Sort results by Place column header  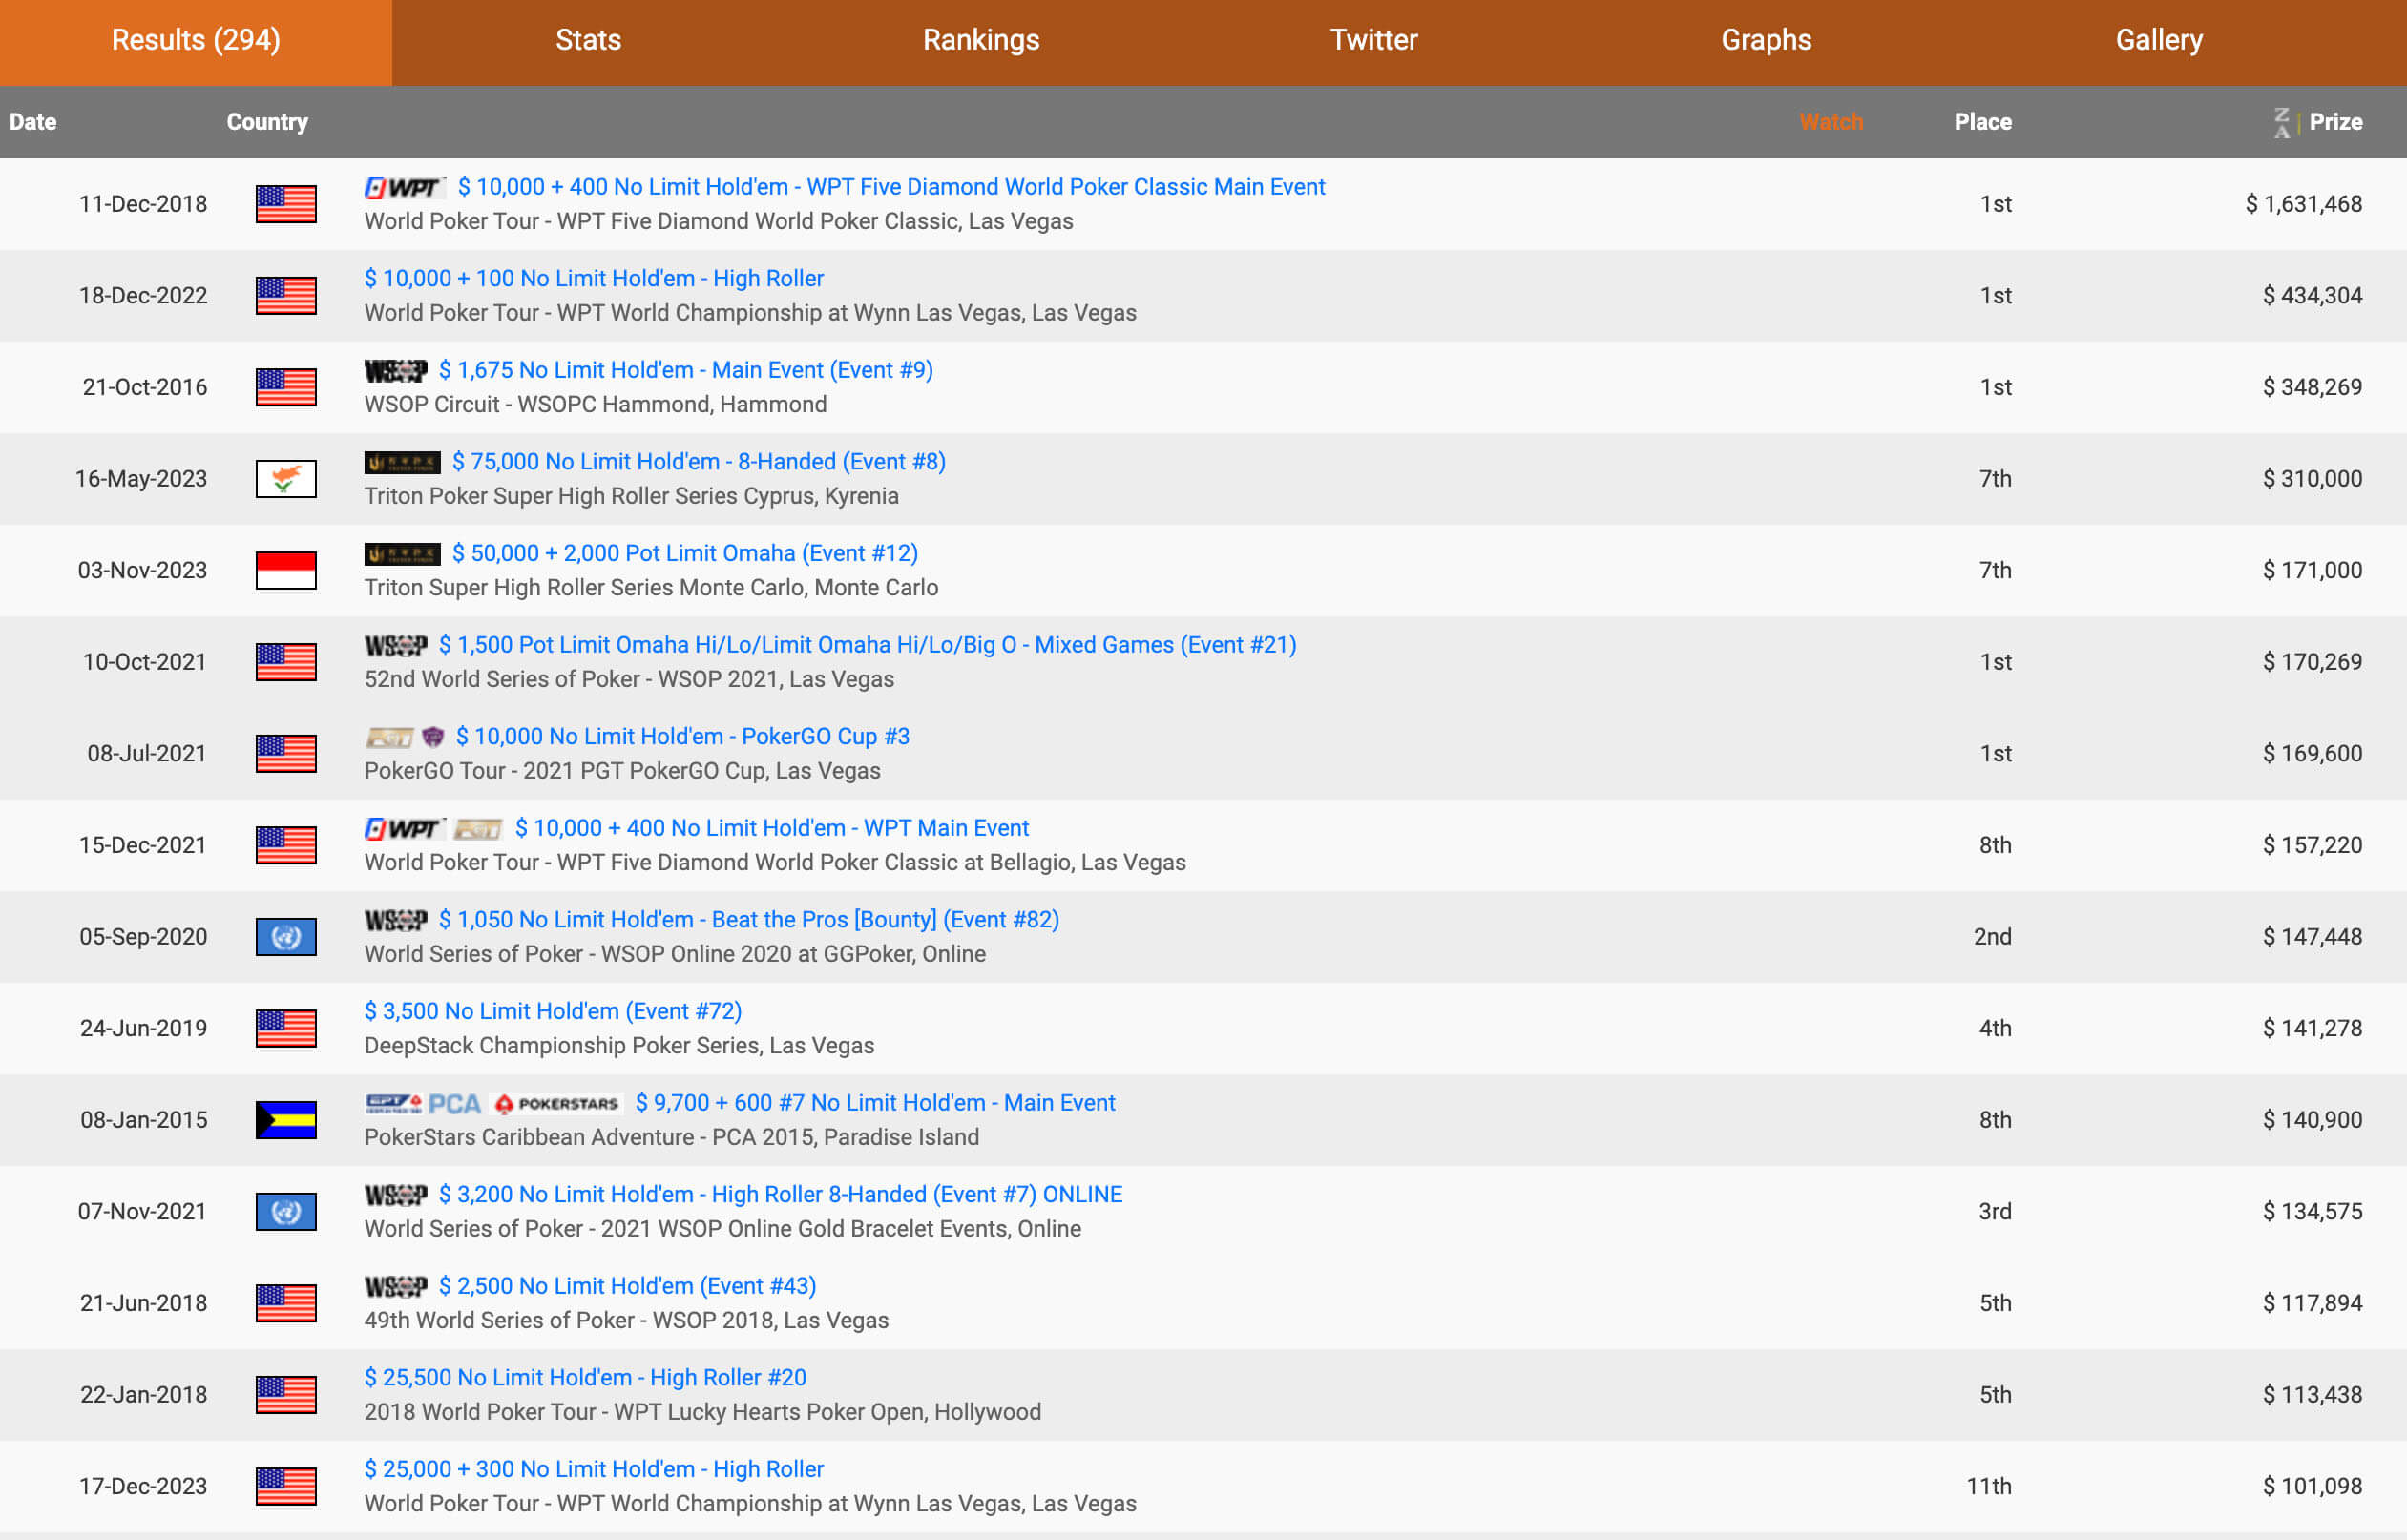click(x=1982, y=122)
